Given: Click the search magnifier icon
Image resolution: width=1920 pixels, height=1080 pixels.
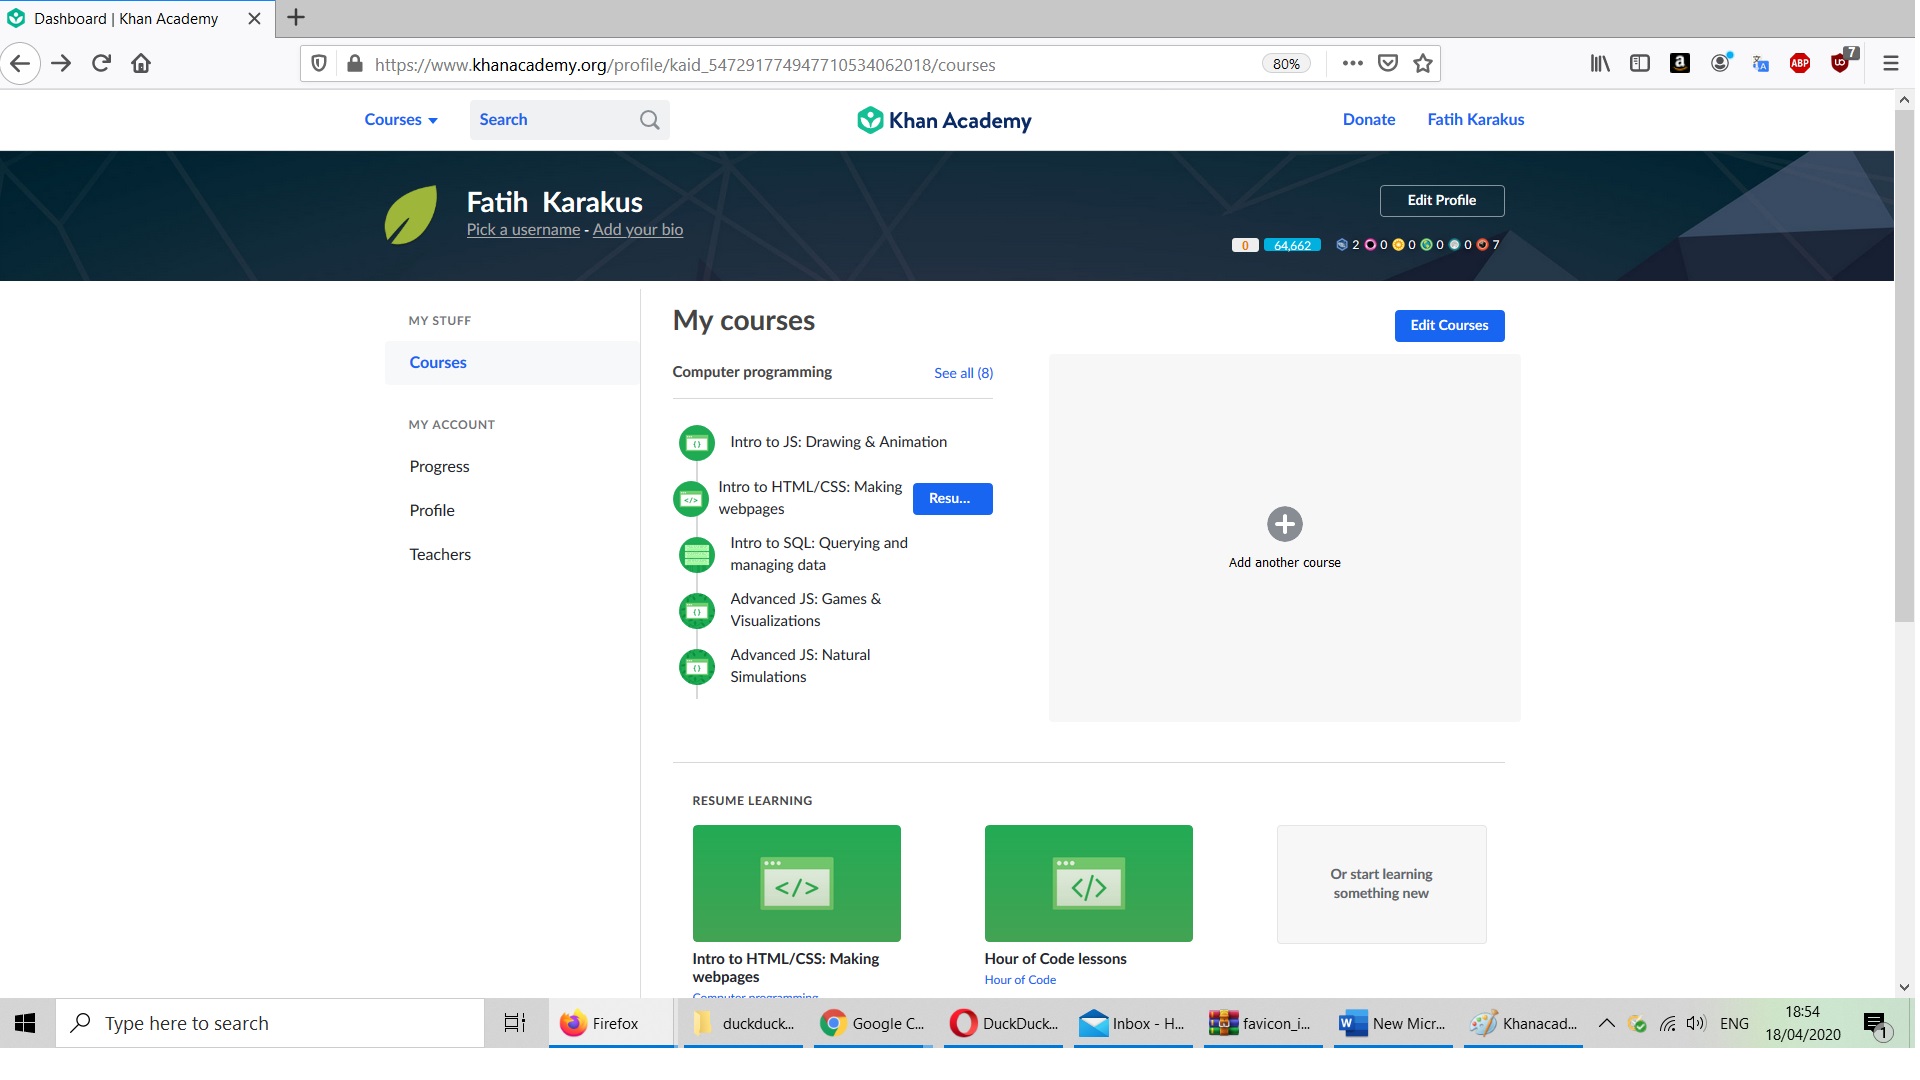Looking at the screenshot, I should coord(650,120).
